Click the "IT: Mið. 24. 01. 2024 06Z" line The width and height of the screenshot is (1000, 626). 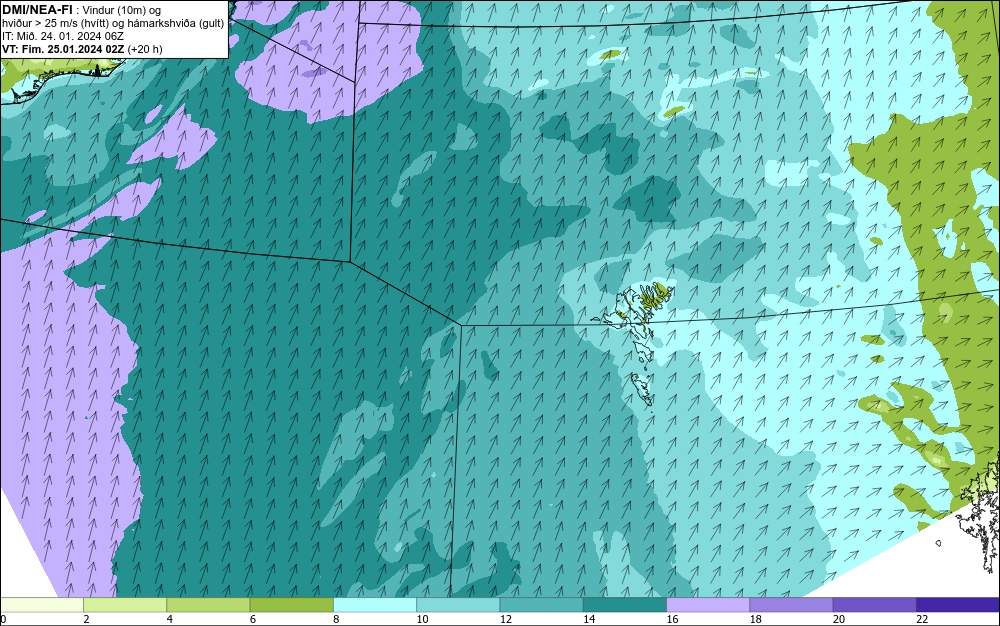pos(62,36)
